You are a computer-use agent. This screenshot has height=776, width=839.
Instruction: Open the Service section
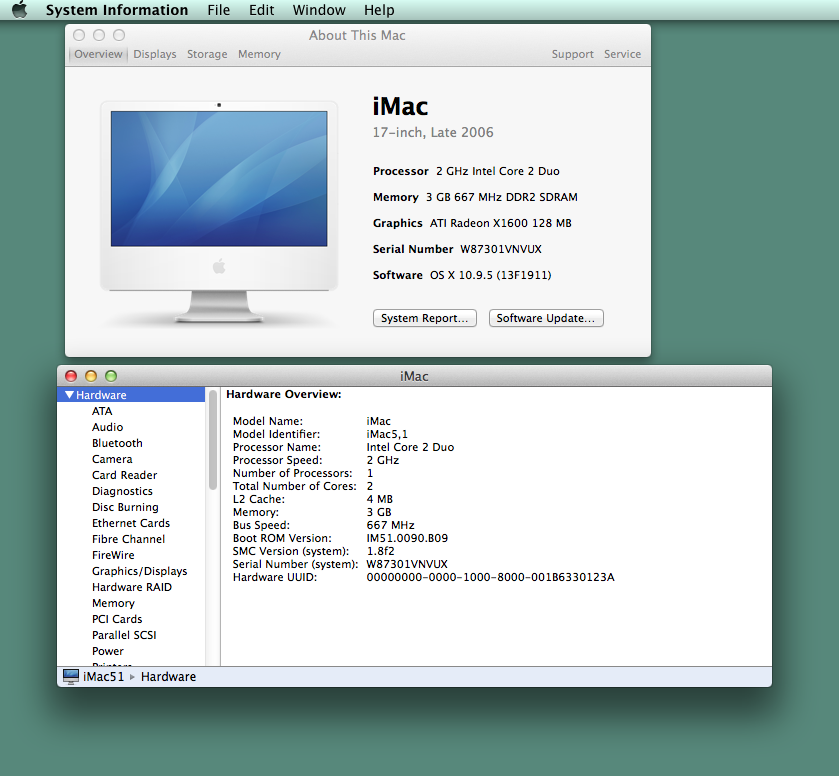(x=622, y=54)
